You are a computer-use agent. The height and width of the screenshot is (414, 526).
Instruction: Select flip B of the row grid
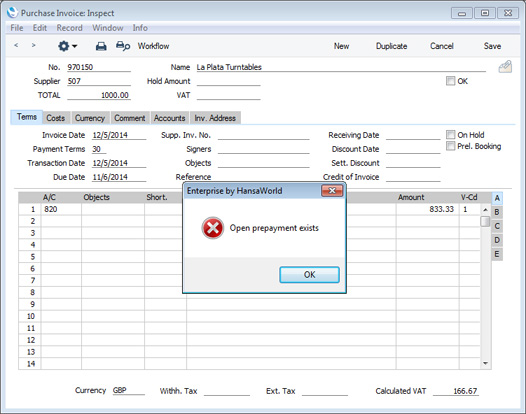tap(497, 212)
